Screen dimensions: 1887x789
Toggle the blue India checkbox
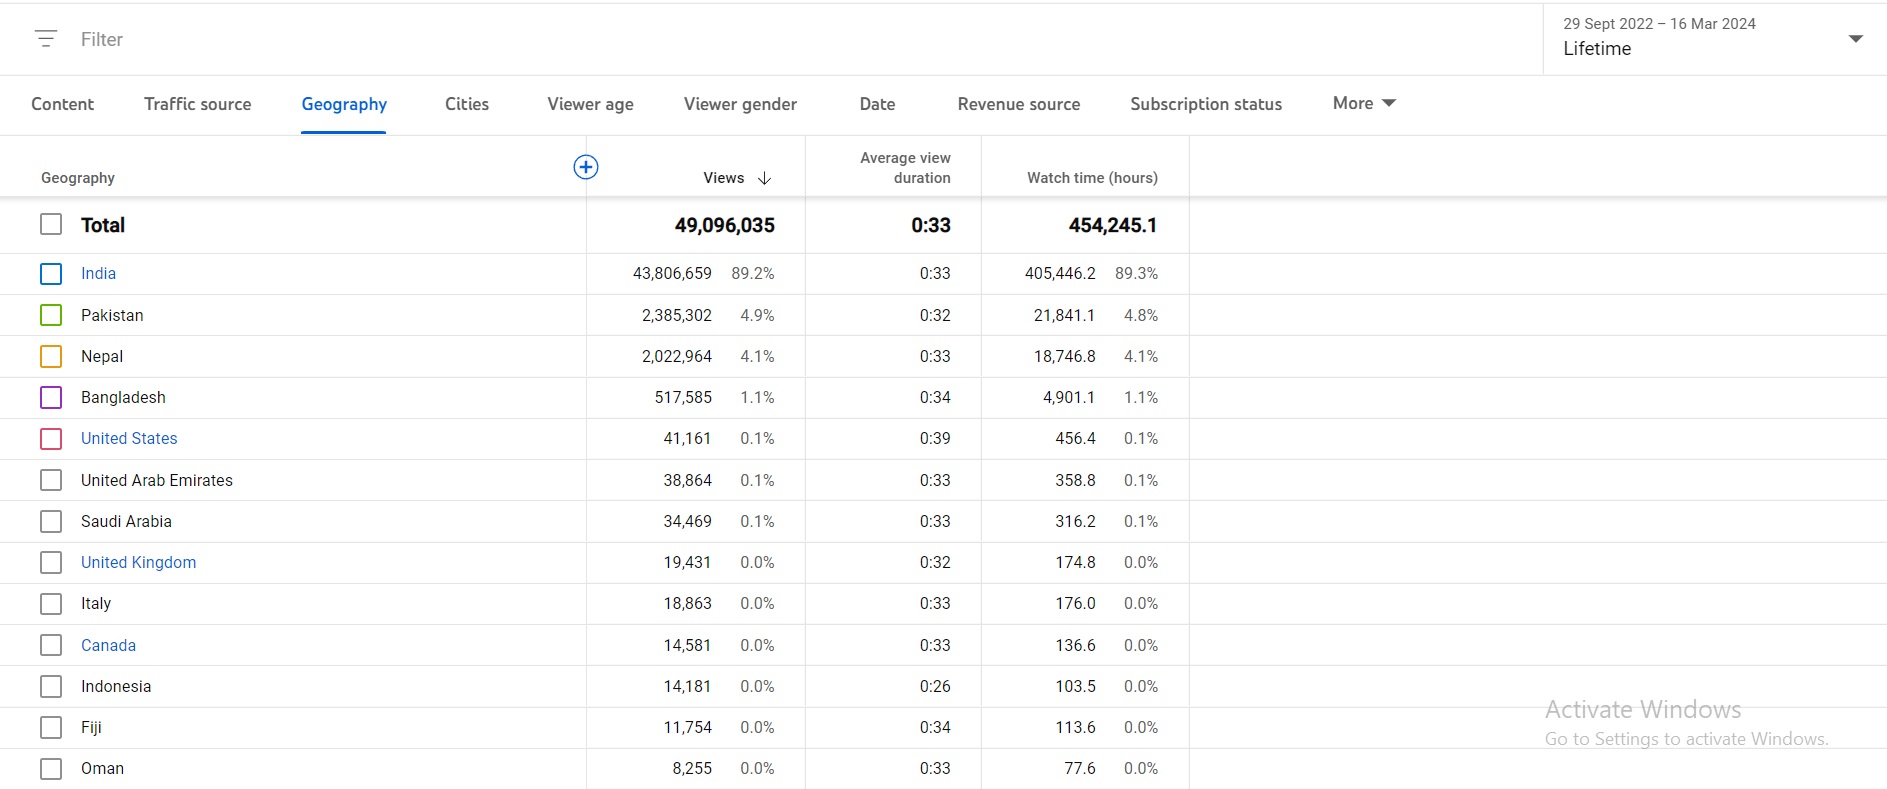tap(51, 274)
